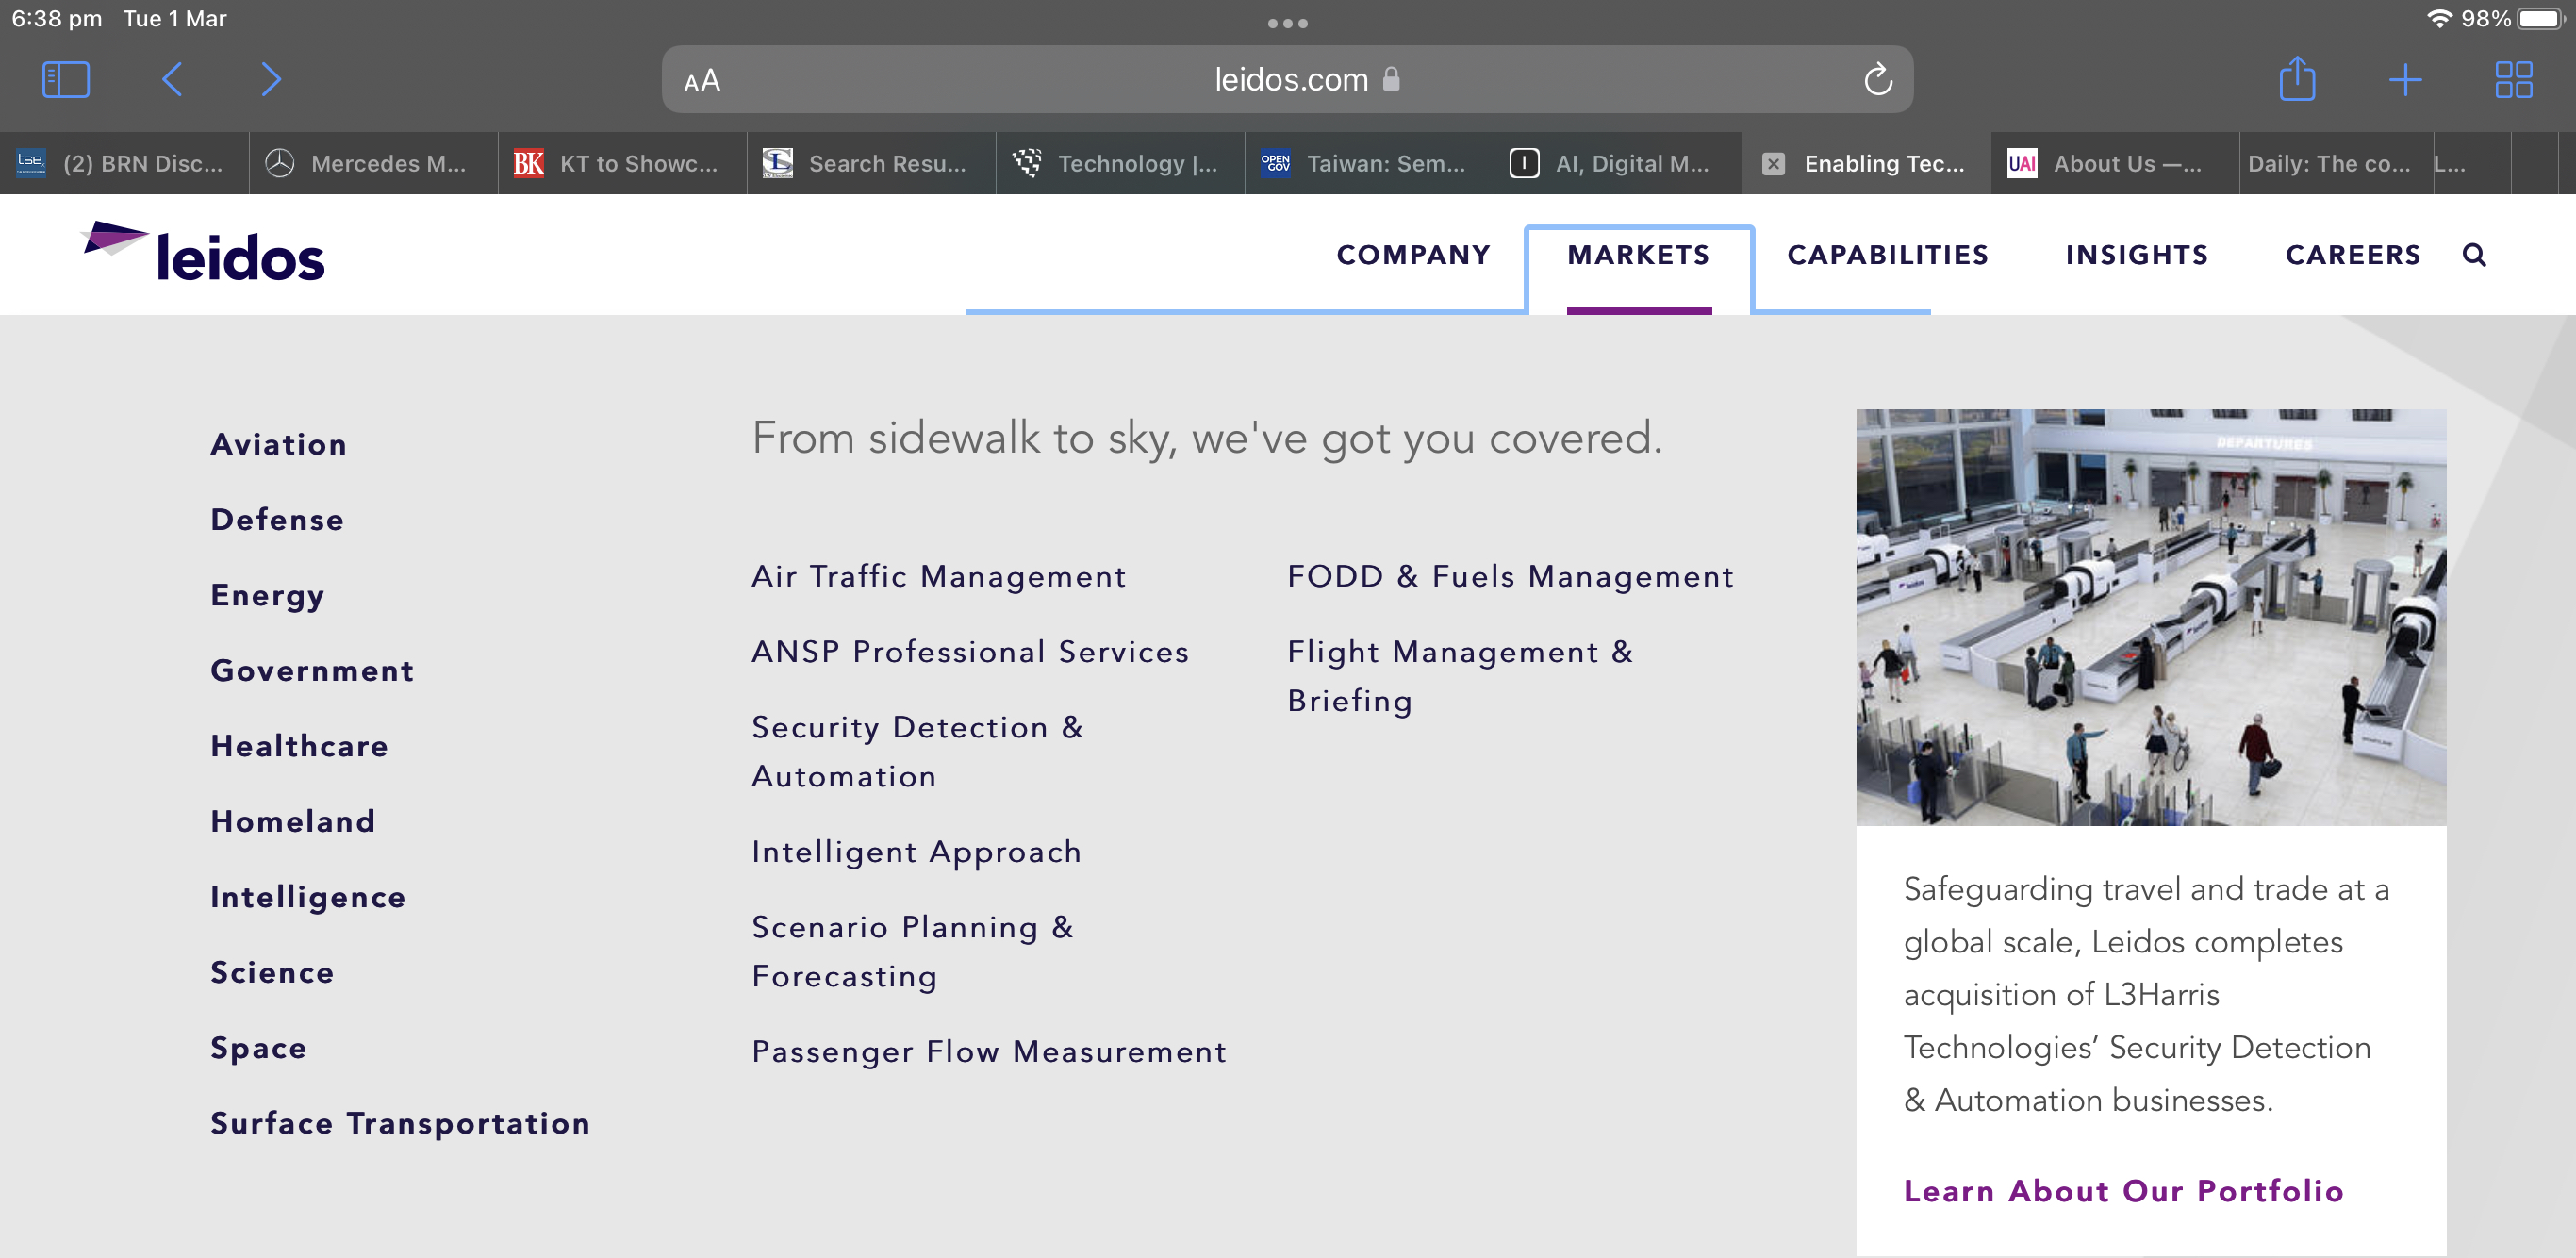Open the MARKETS menu
The height and width of the screenshot is (1258, 2576).
pos(1638,255)
